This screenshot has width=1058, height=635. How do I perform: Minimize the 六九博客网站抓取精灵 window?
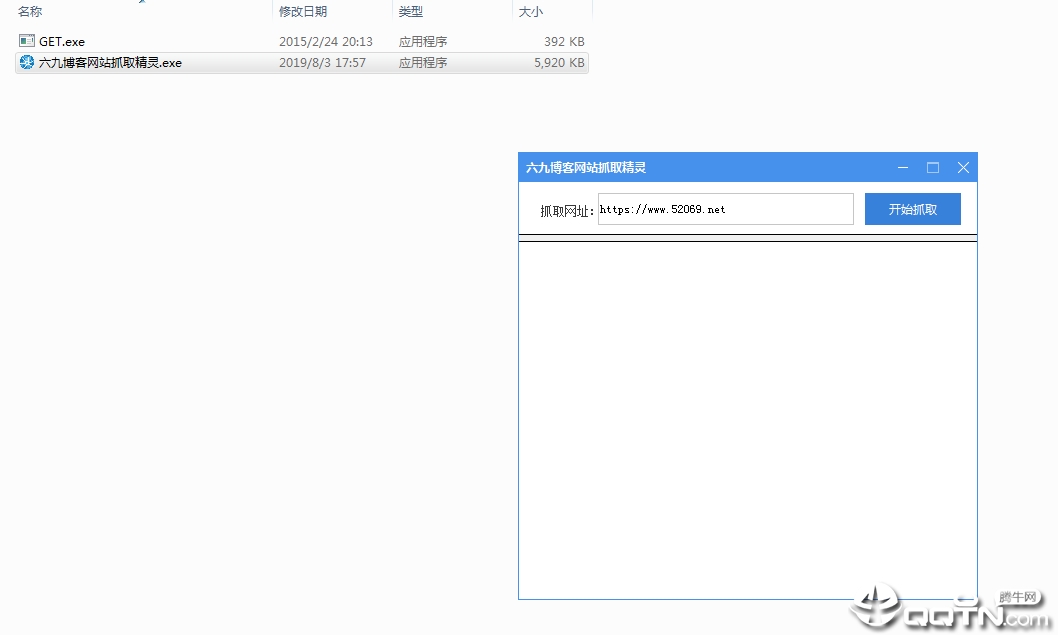click(x=903, y=167)
